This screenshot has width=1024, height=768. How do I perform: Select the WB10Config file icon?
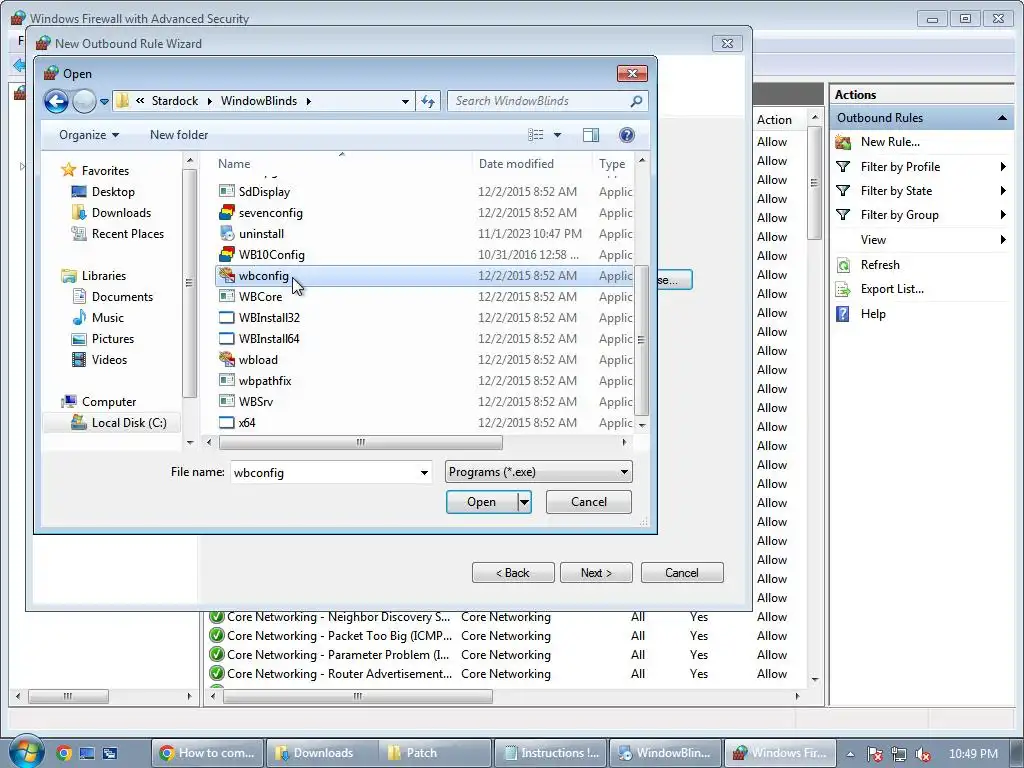pyautogui.click(x=227, y=254)
